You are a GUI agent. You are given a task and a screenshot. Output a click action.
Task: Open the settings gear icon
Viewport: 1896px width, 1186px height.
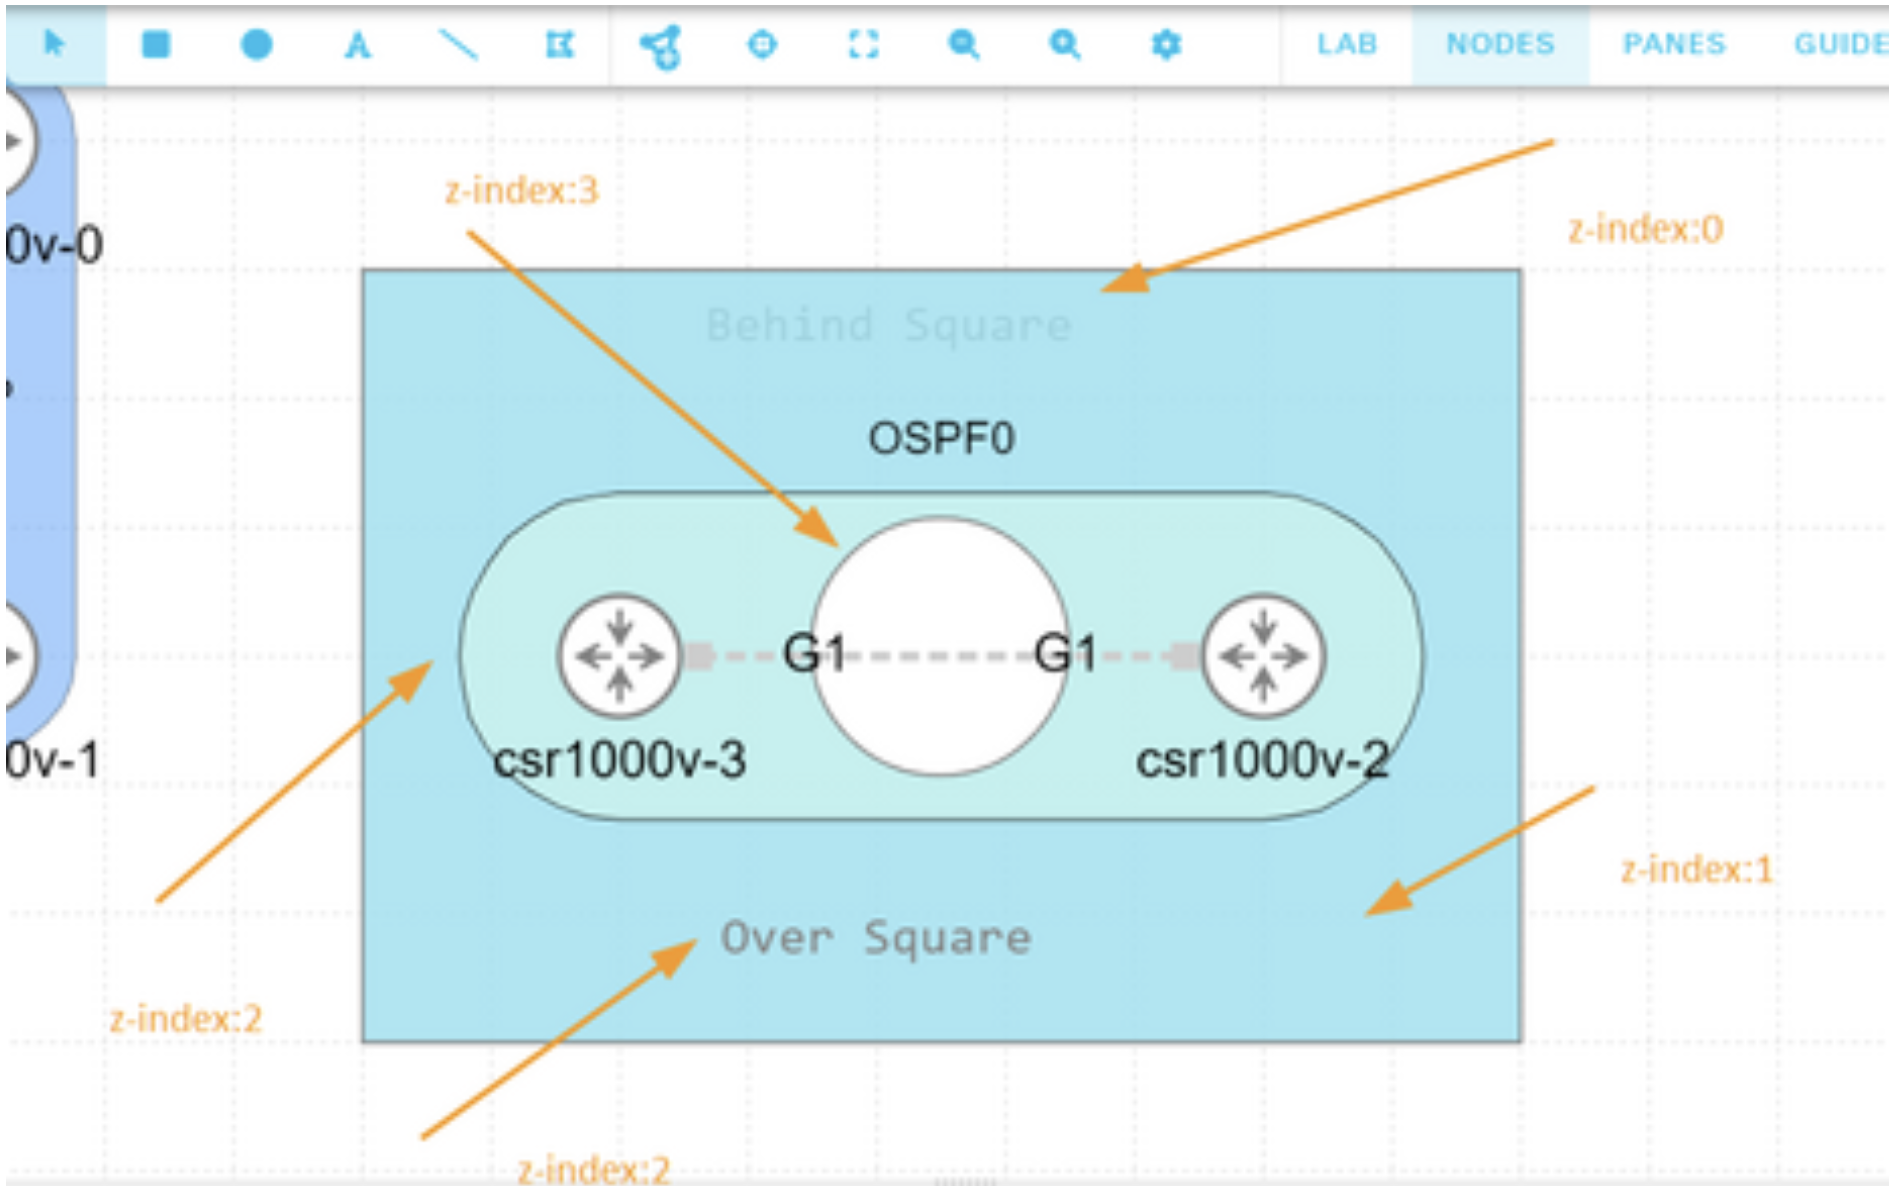(1168, 45)
